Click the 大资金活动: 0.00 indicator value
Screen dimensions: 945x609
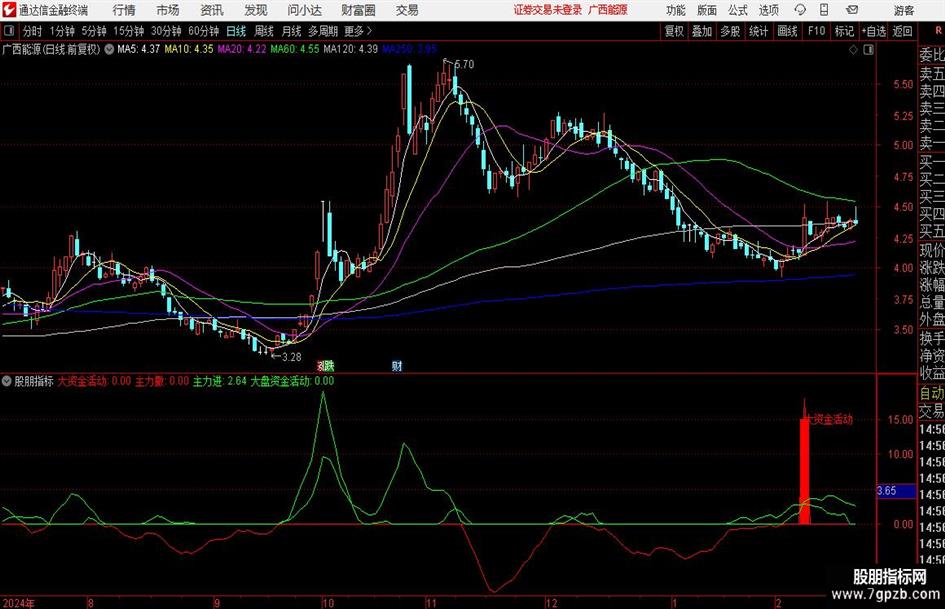(94, 381)
